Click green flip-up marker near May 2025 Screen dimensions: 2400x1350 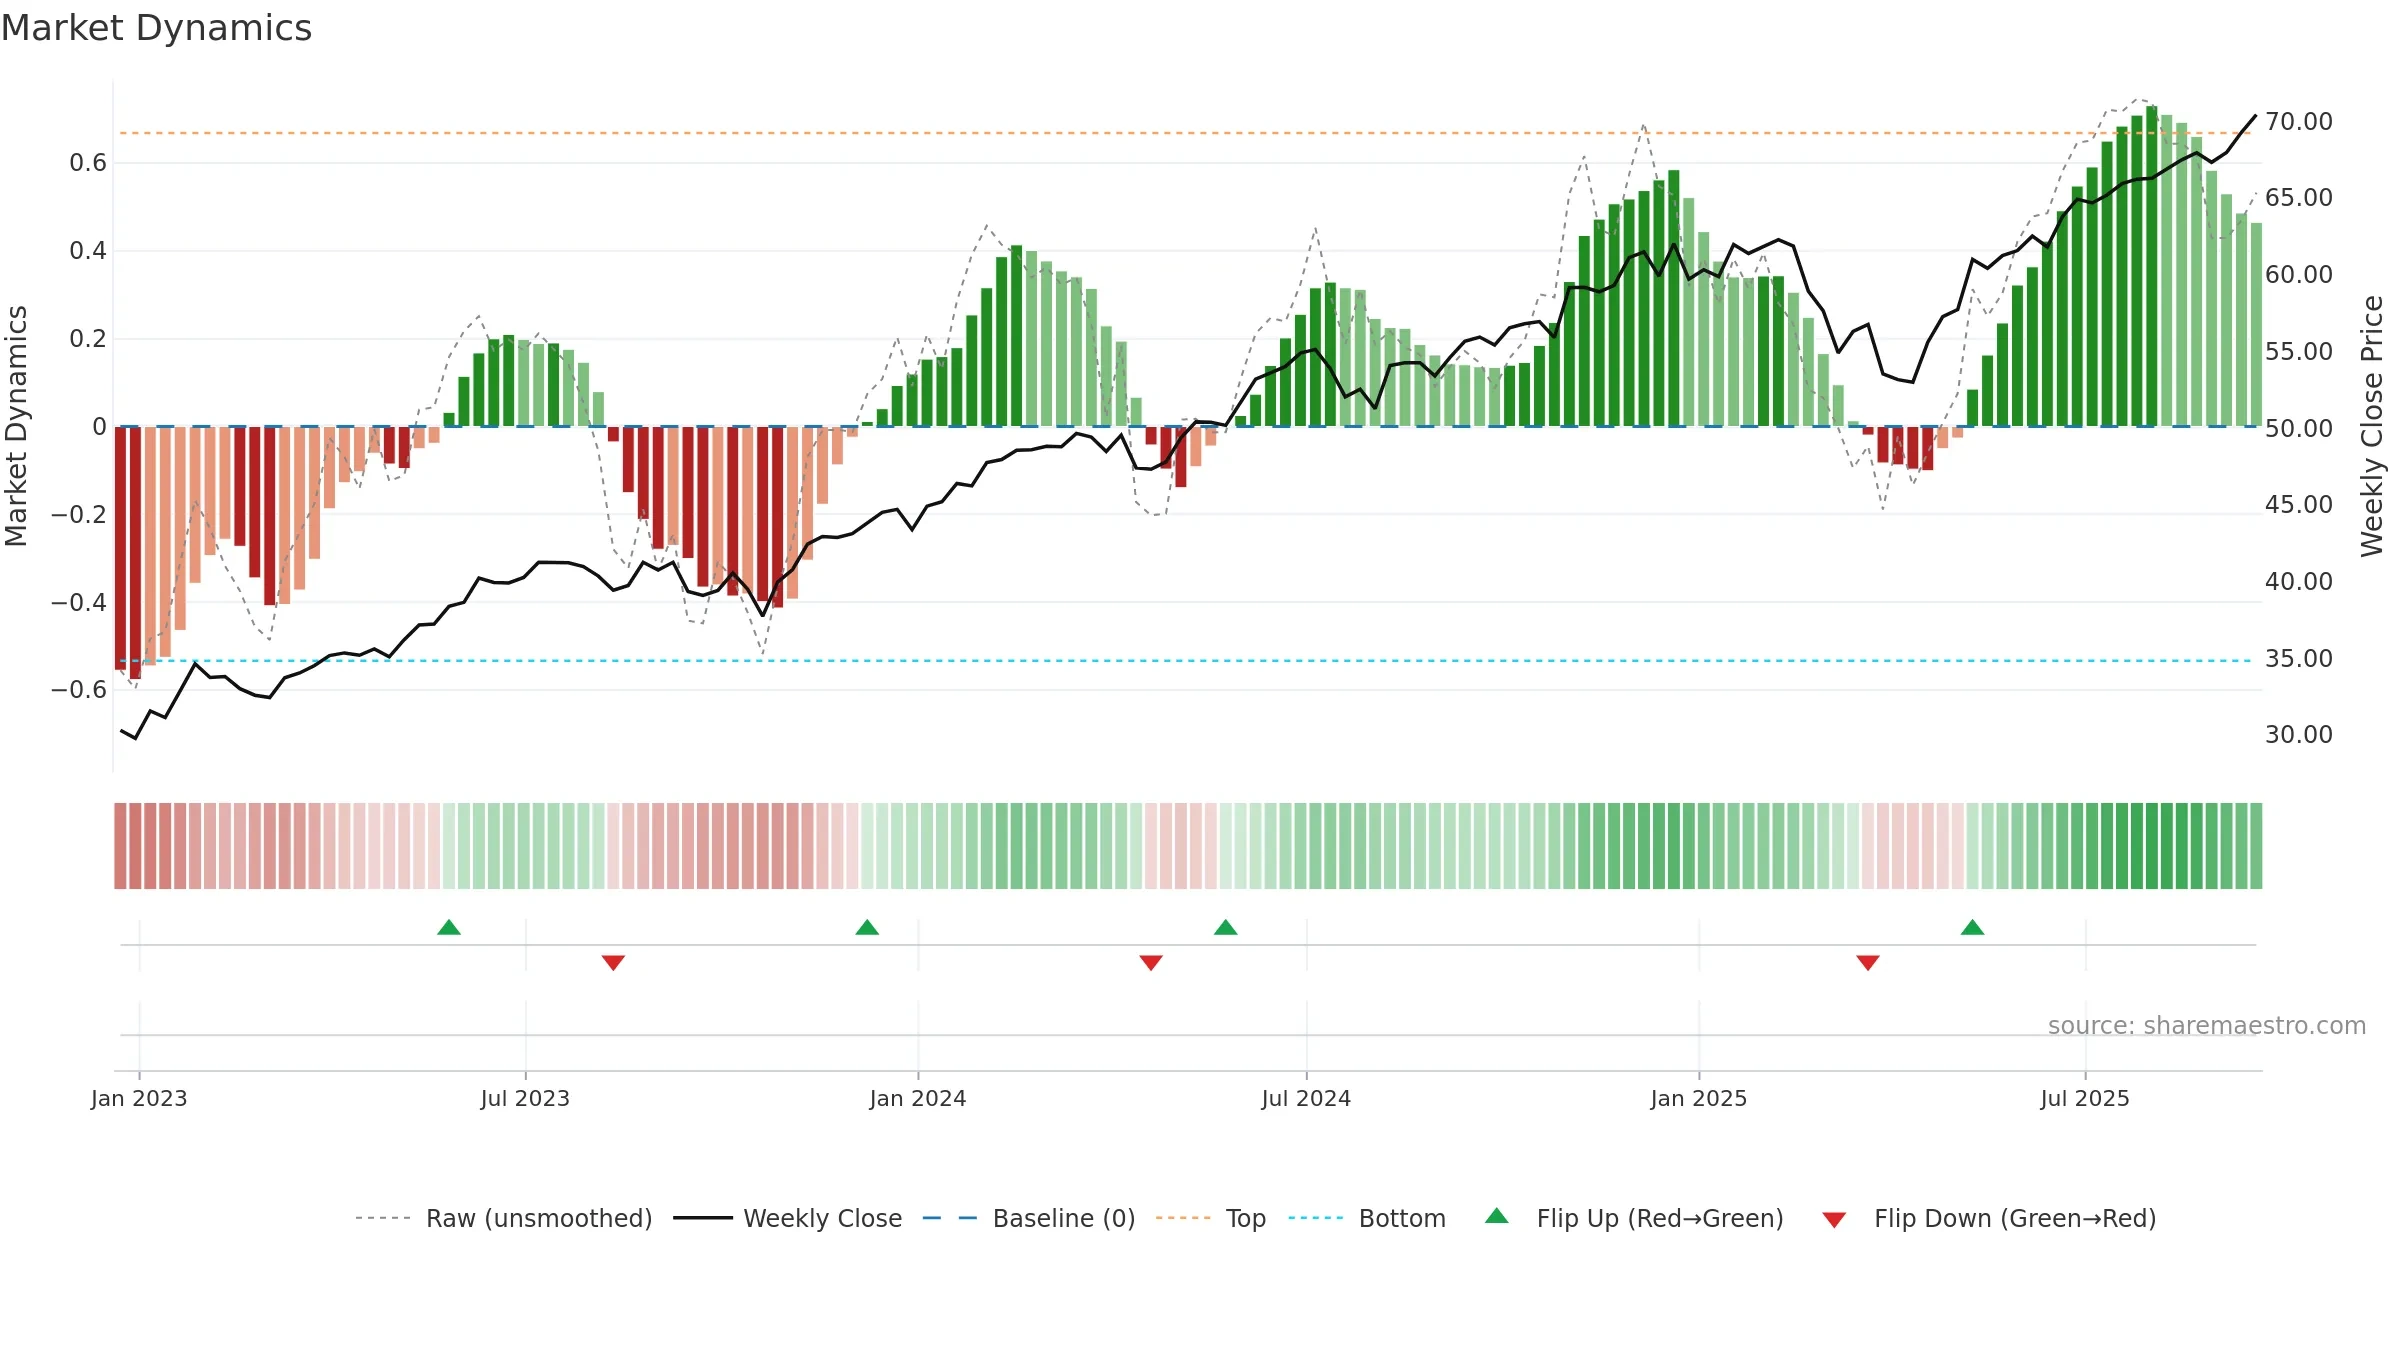coord(1973,927)
